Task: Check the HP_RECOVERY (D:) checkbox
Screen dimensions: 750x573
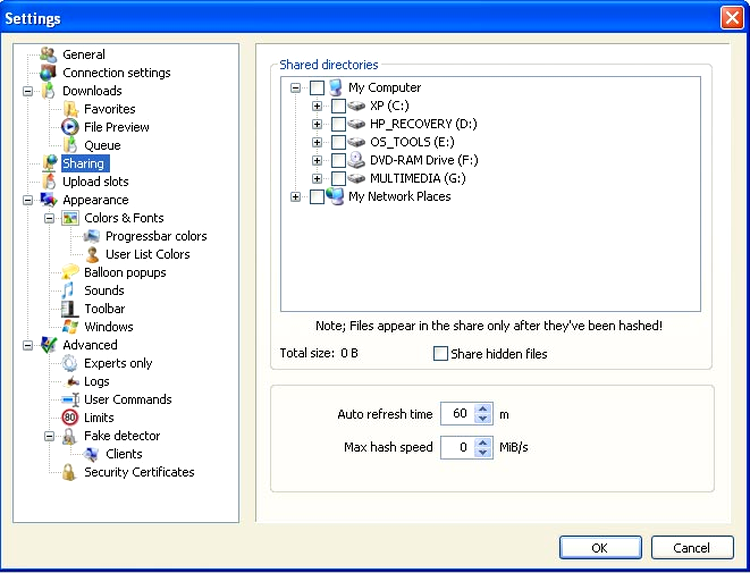Action: point(339,124)
